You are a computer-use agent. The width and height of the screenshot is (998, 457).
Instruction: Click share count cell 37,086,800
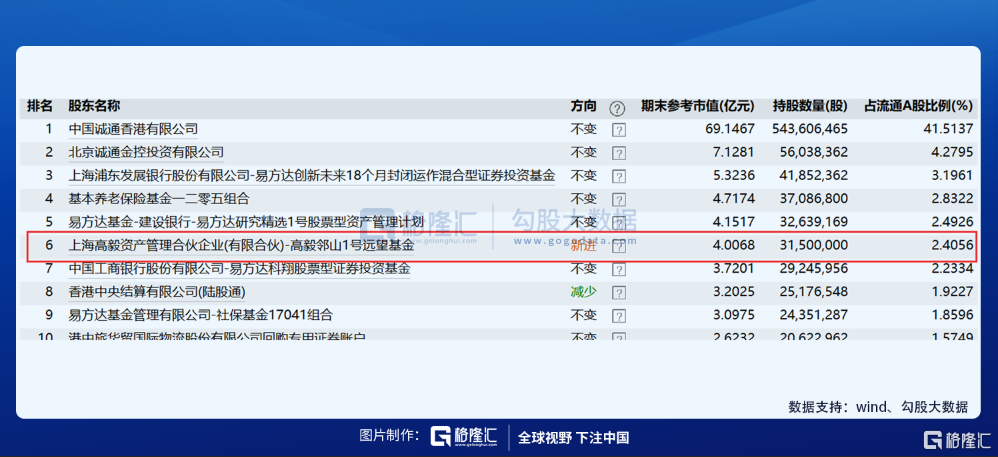pyautogui.click(x=813, y=199)
